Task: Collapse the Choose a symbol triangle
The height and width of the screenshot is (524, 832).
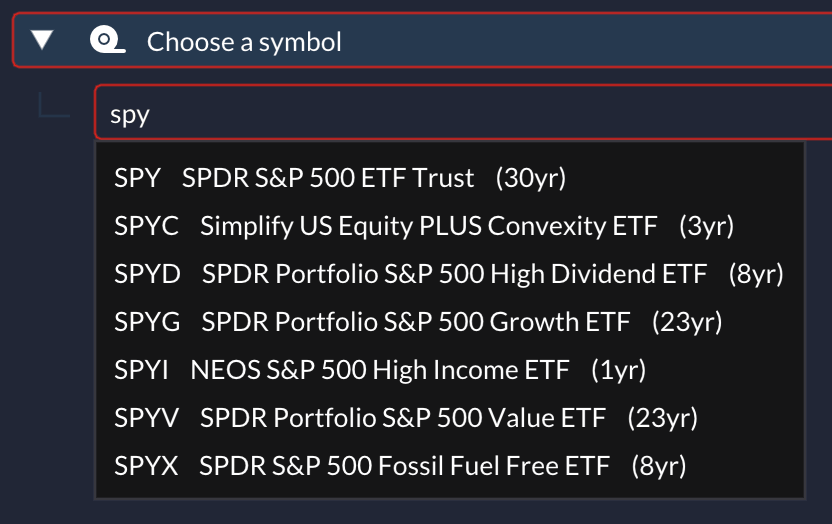Action: (42, 40)
